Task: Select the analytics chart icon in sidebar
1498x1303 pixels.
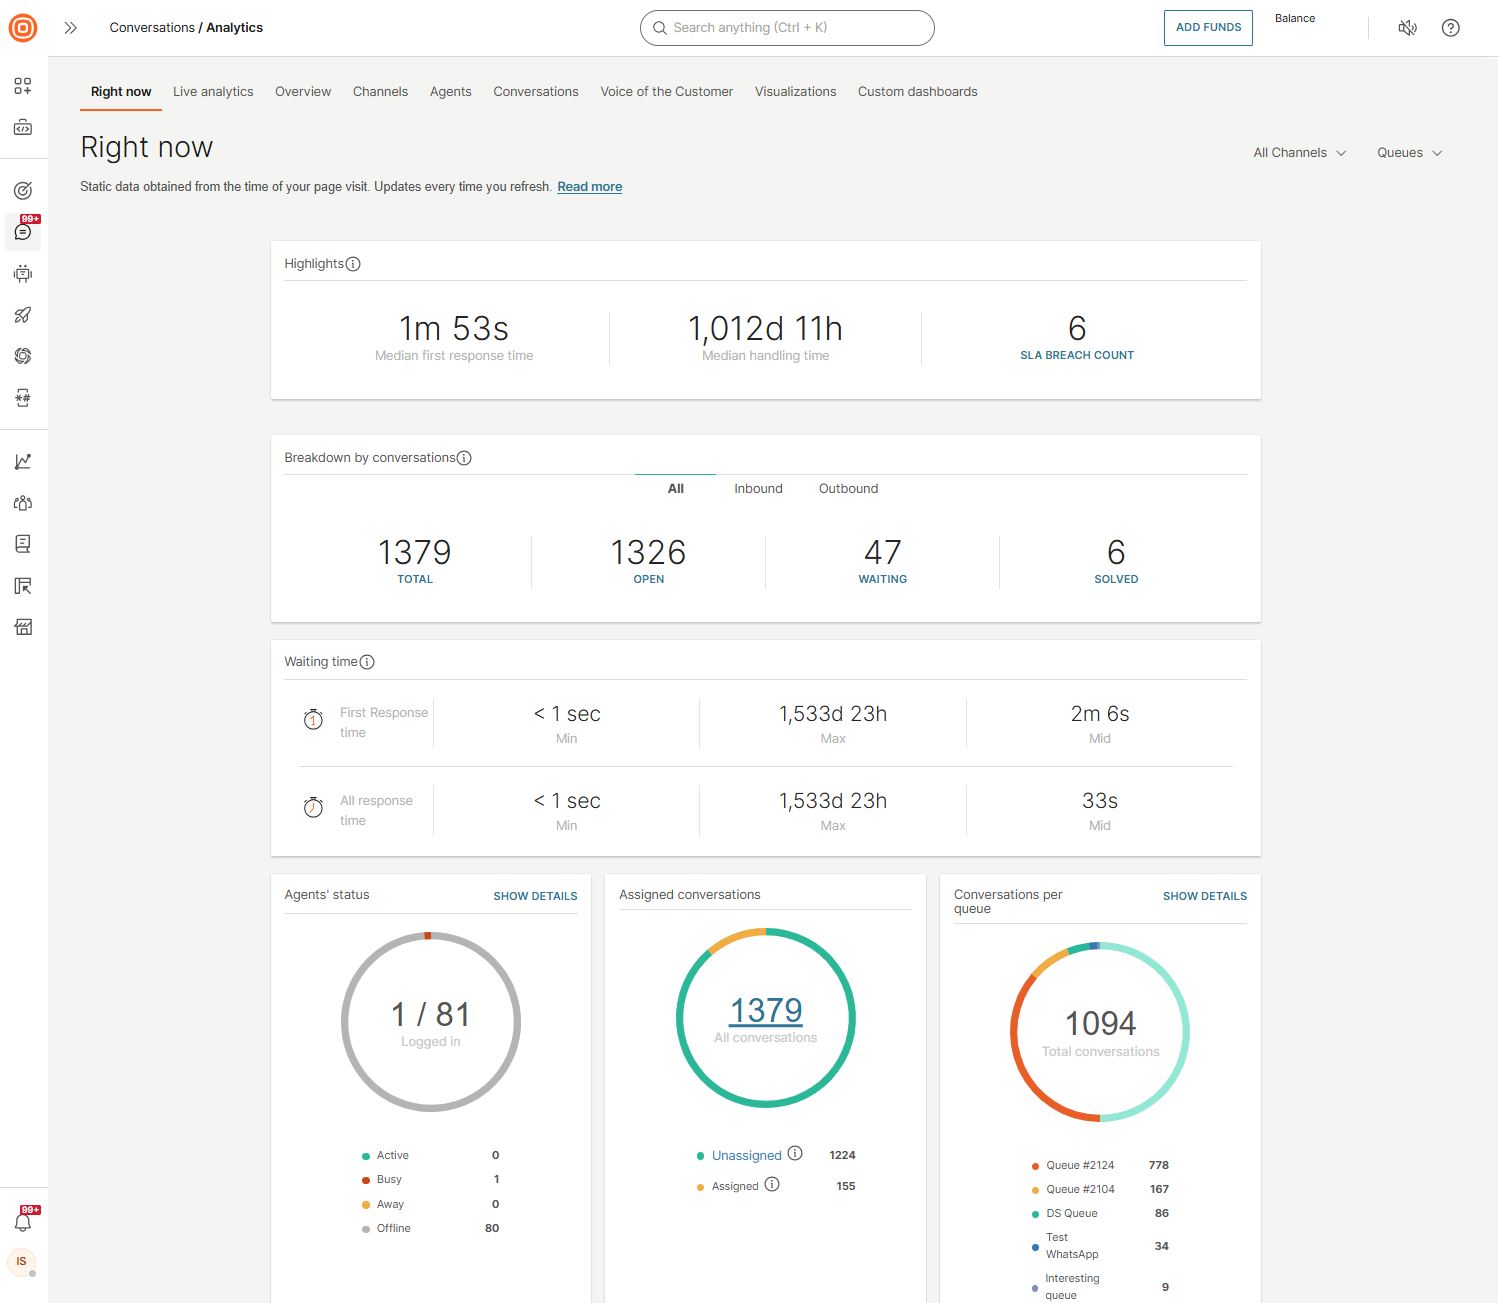Action: pyautogui.click(x=23, y=461)
